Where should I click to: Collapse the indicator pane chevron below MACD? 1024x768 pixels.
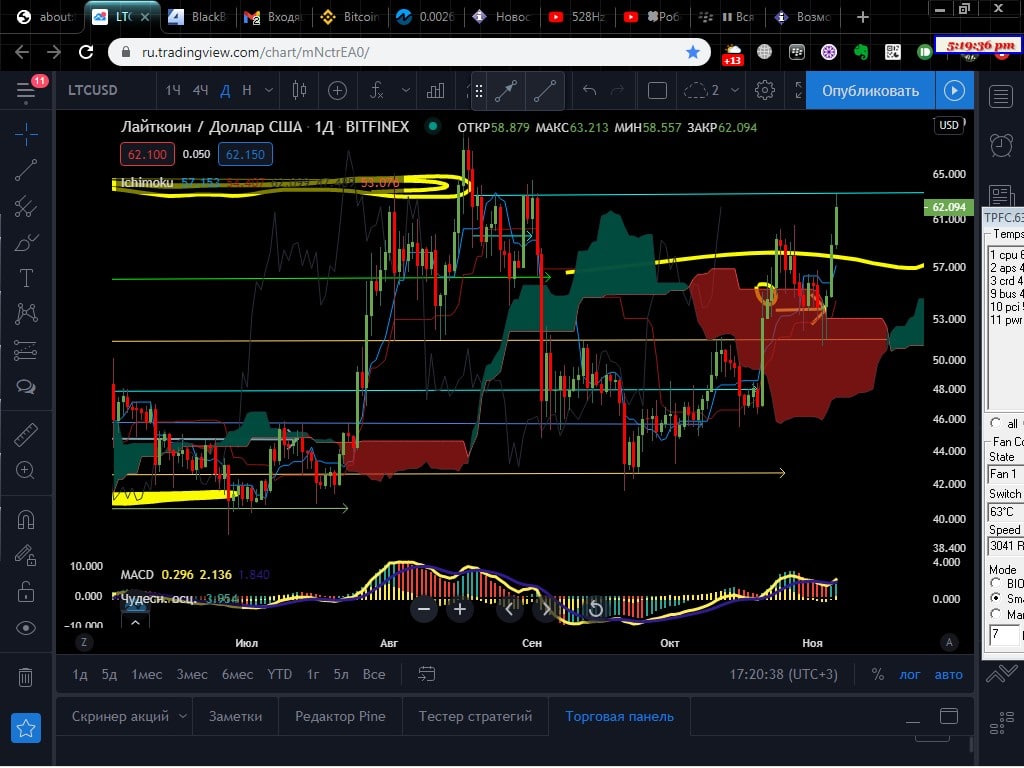(135, 622)
